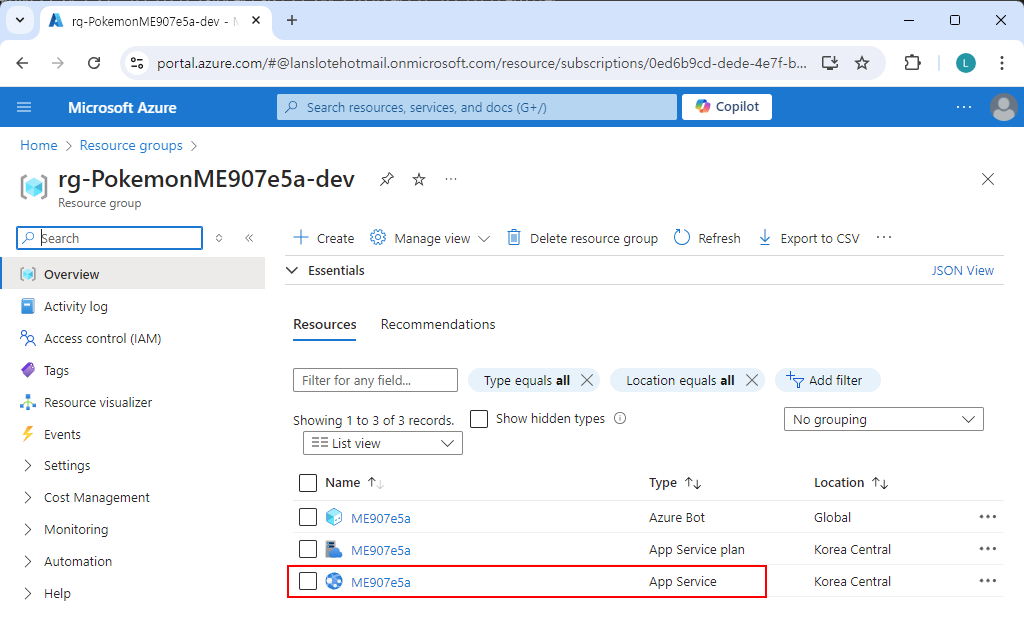This screenshot has width=1024, height=627.
Task: Add resource group to favorites star
Action: 419,179
